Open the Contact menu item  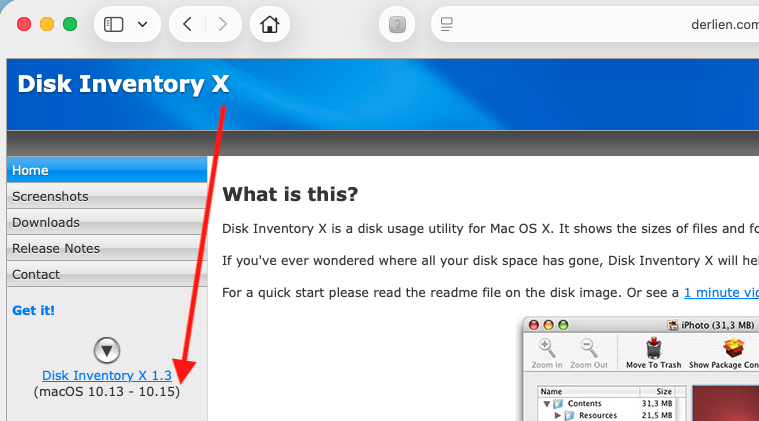pyautogui.click(x=107, y=274)
